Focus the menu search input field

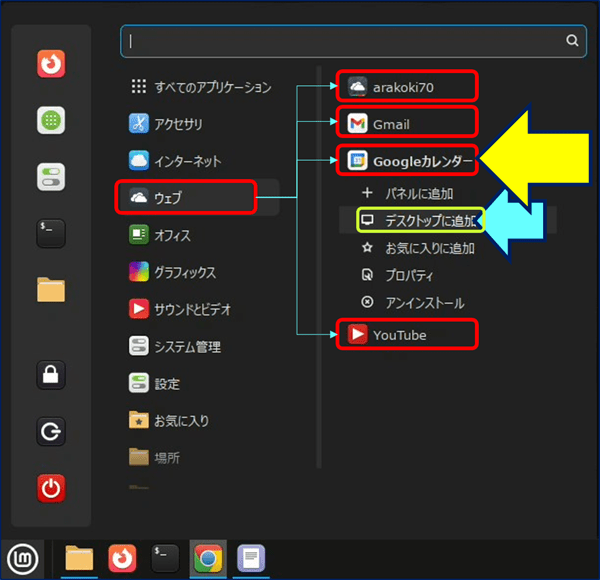[x=353, y=41]
